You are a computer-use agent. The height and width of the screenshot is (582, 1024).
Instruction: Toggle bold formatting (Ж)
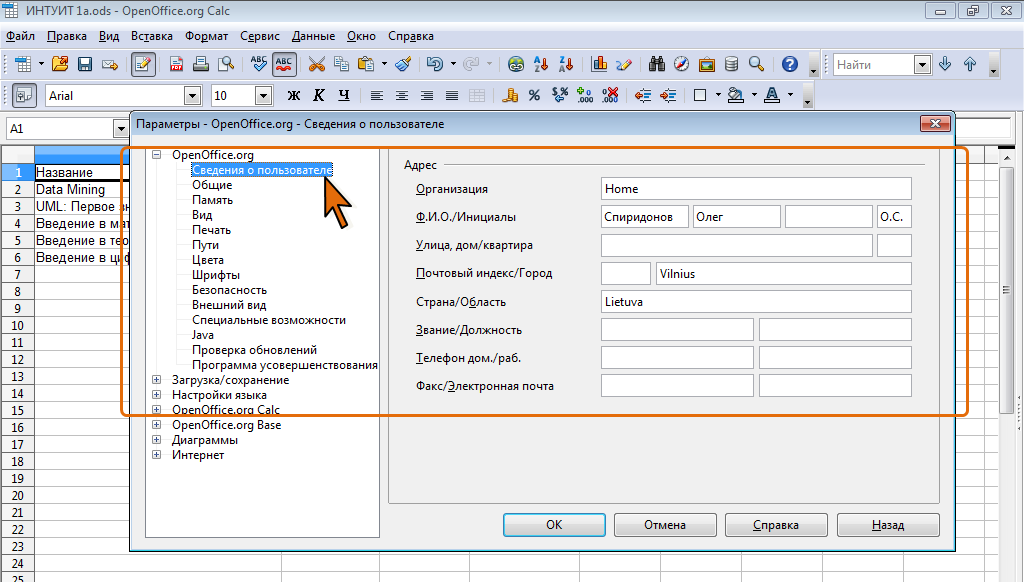coord(294,95)
